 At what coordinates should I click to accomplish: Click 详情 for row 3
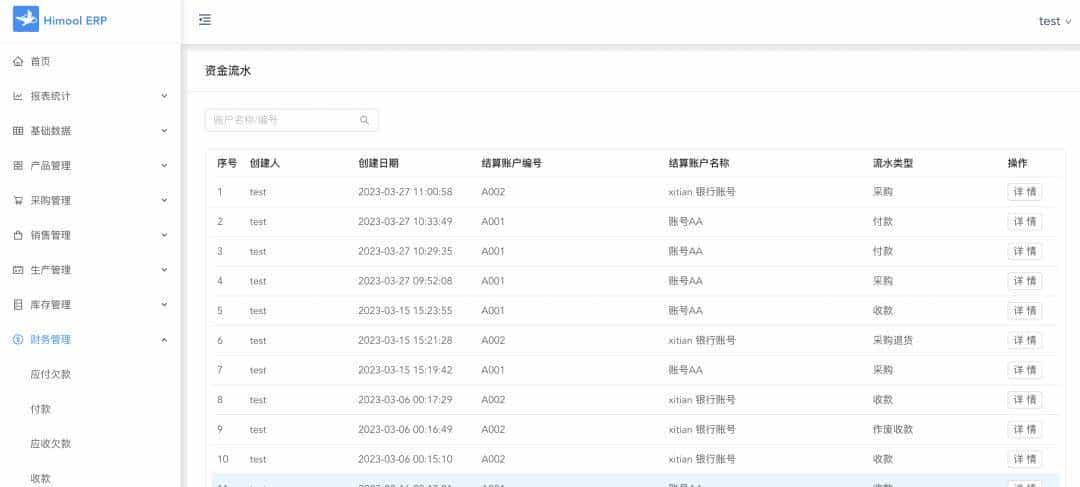[x=1024, y=251]
